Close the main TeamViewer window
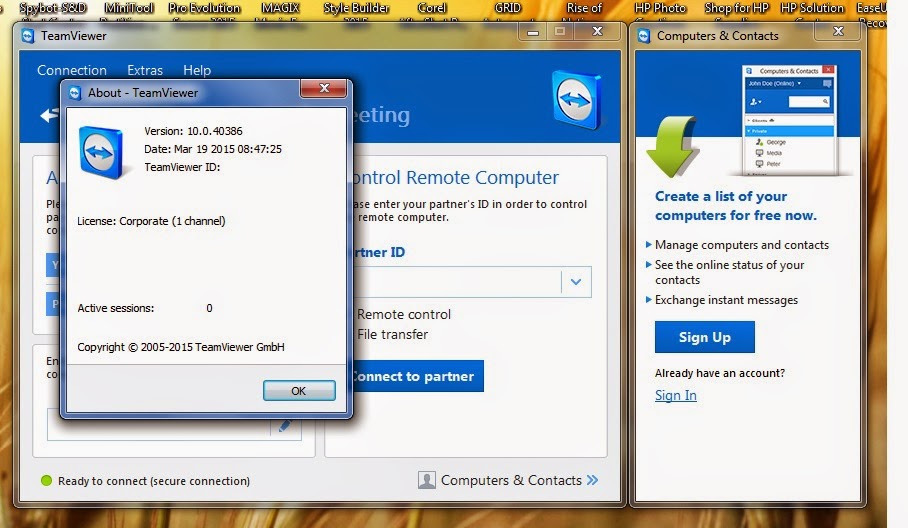Image resolution: width=908 pixels, height=528 pixels. 598,32
